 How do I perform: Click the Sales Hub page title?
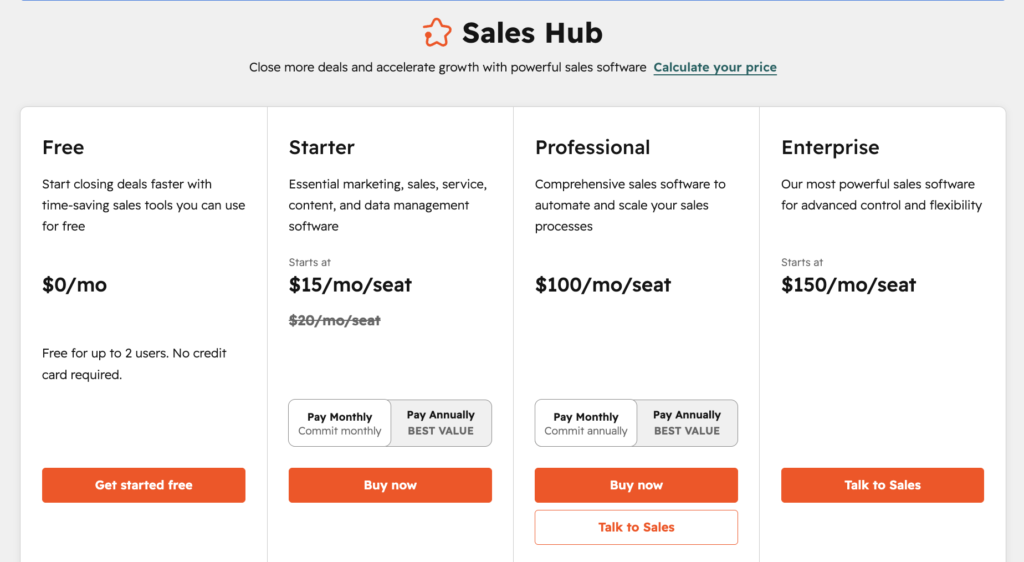pyautogui.click(x=532, y=33)
